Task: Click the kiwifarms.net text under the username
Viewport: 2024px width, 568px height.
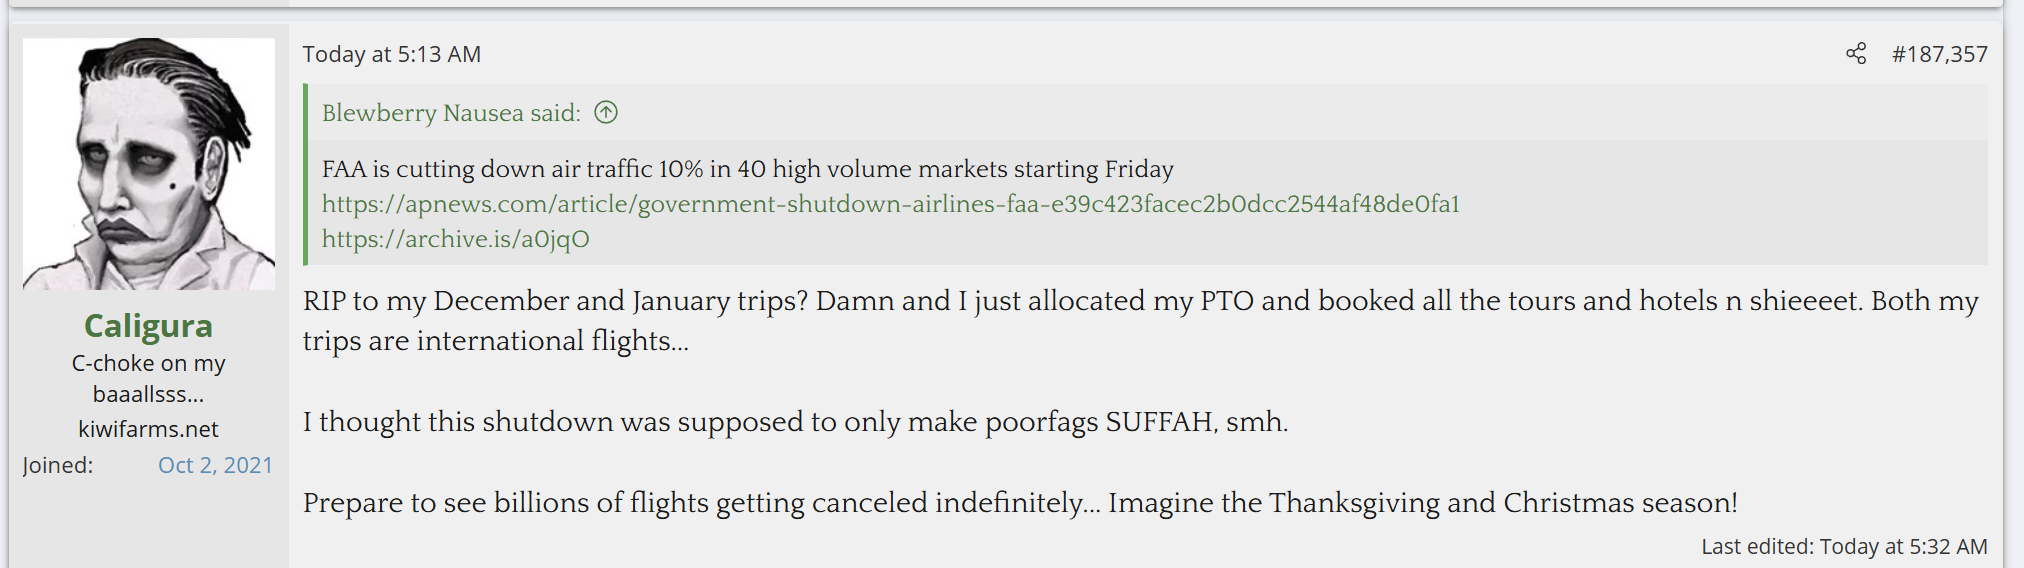Action: 148,429
